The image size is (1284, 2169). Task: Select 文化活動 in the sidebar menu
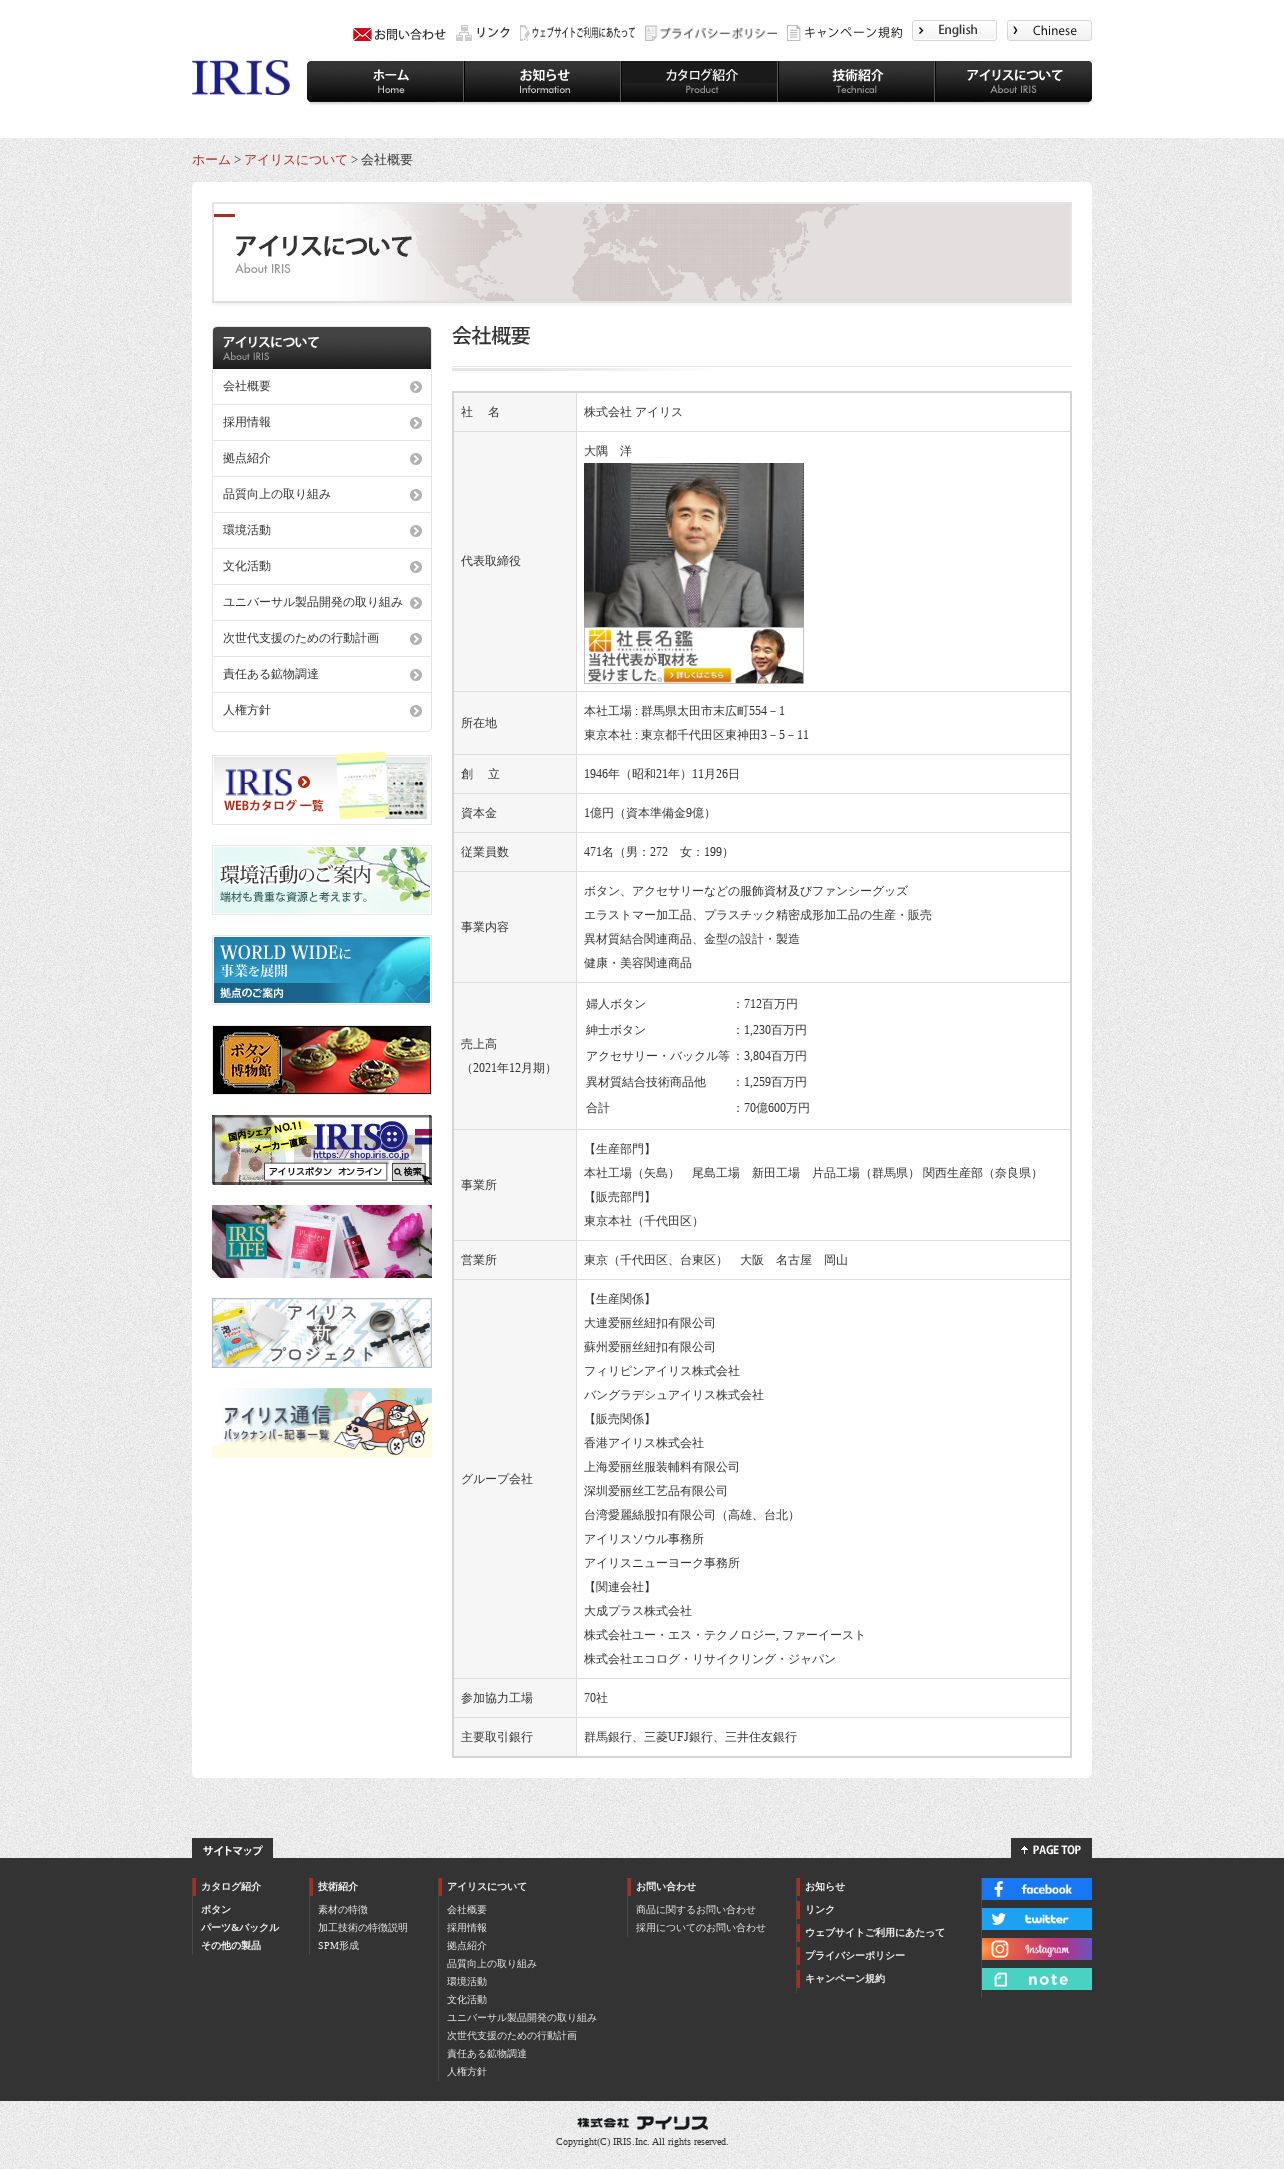[322, 567]
